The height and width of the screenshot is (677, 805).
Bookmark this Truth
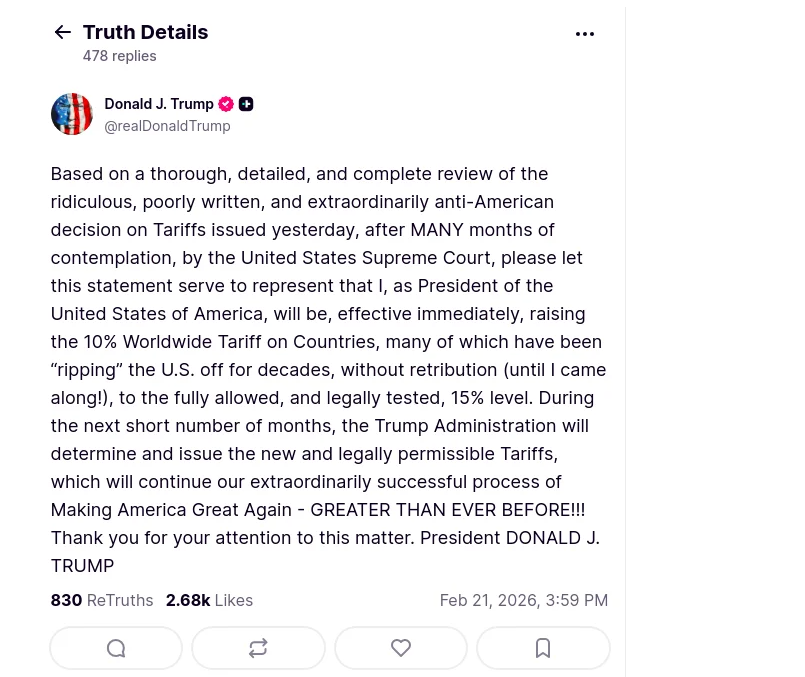(x=543, y=648)
